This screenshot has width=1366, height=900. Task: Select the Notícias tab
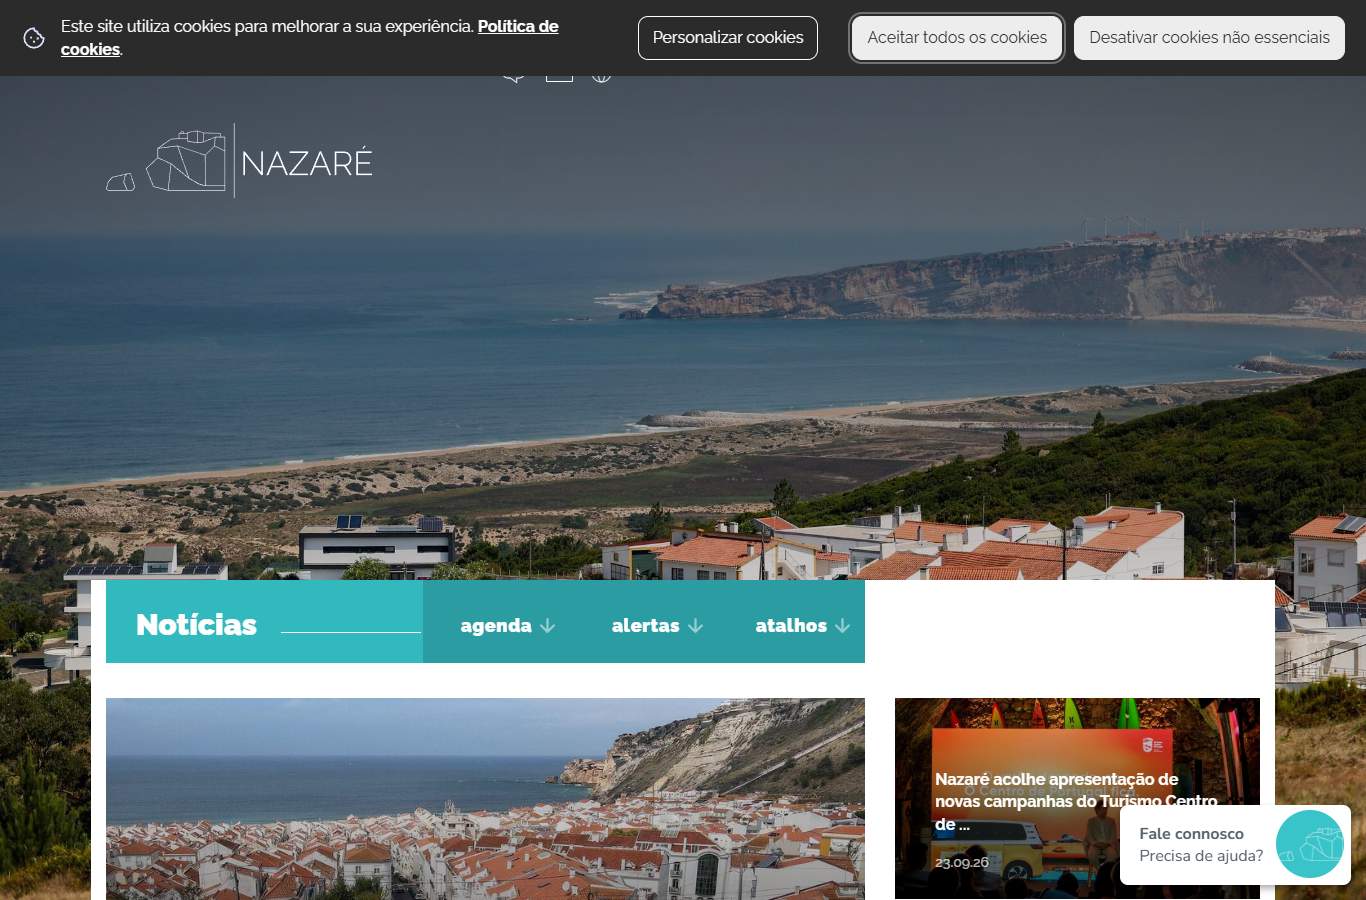point(196,624)
